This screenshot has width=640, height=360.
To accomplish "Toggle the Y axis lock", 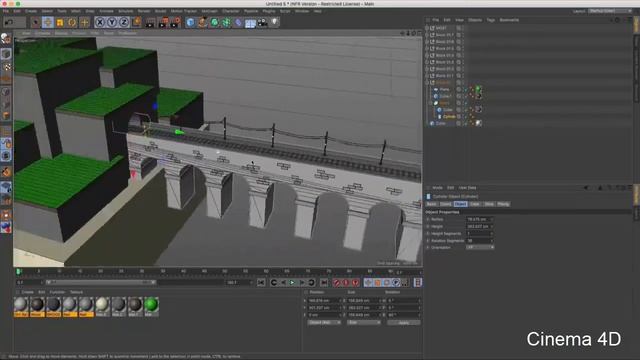I will coord(111,22).
